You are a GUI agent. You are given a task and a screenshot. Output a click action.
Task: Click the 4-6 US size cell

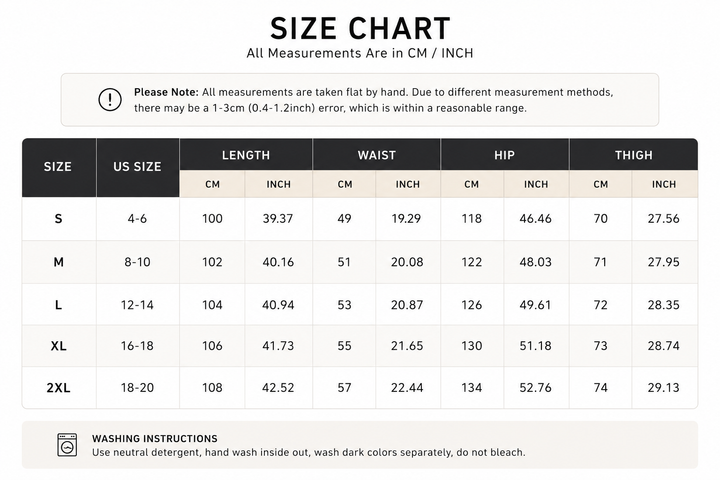click(x=137, y=219)
